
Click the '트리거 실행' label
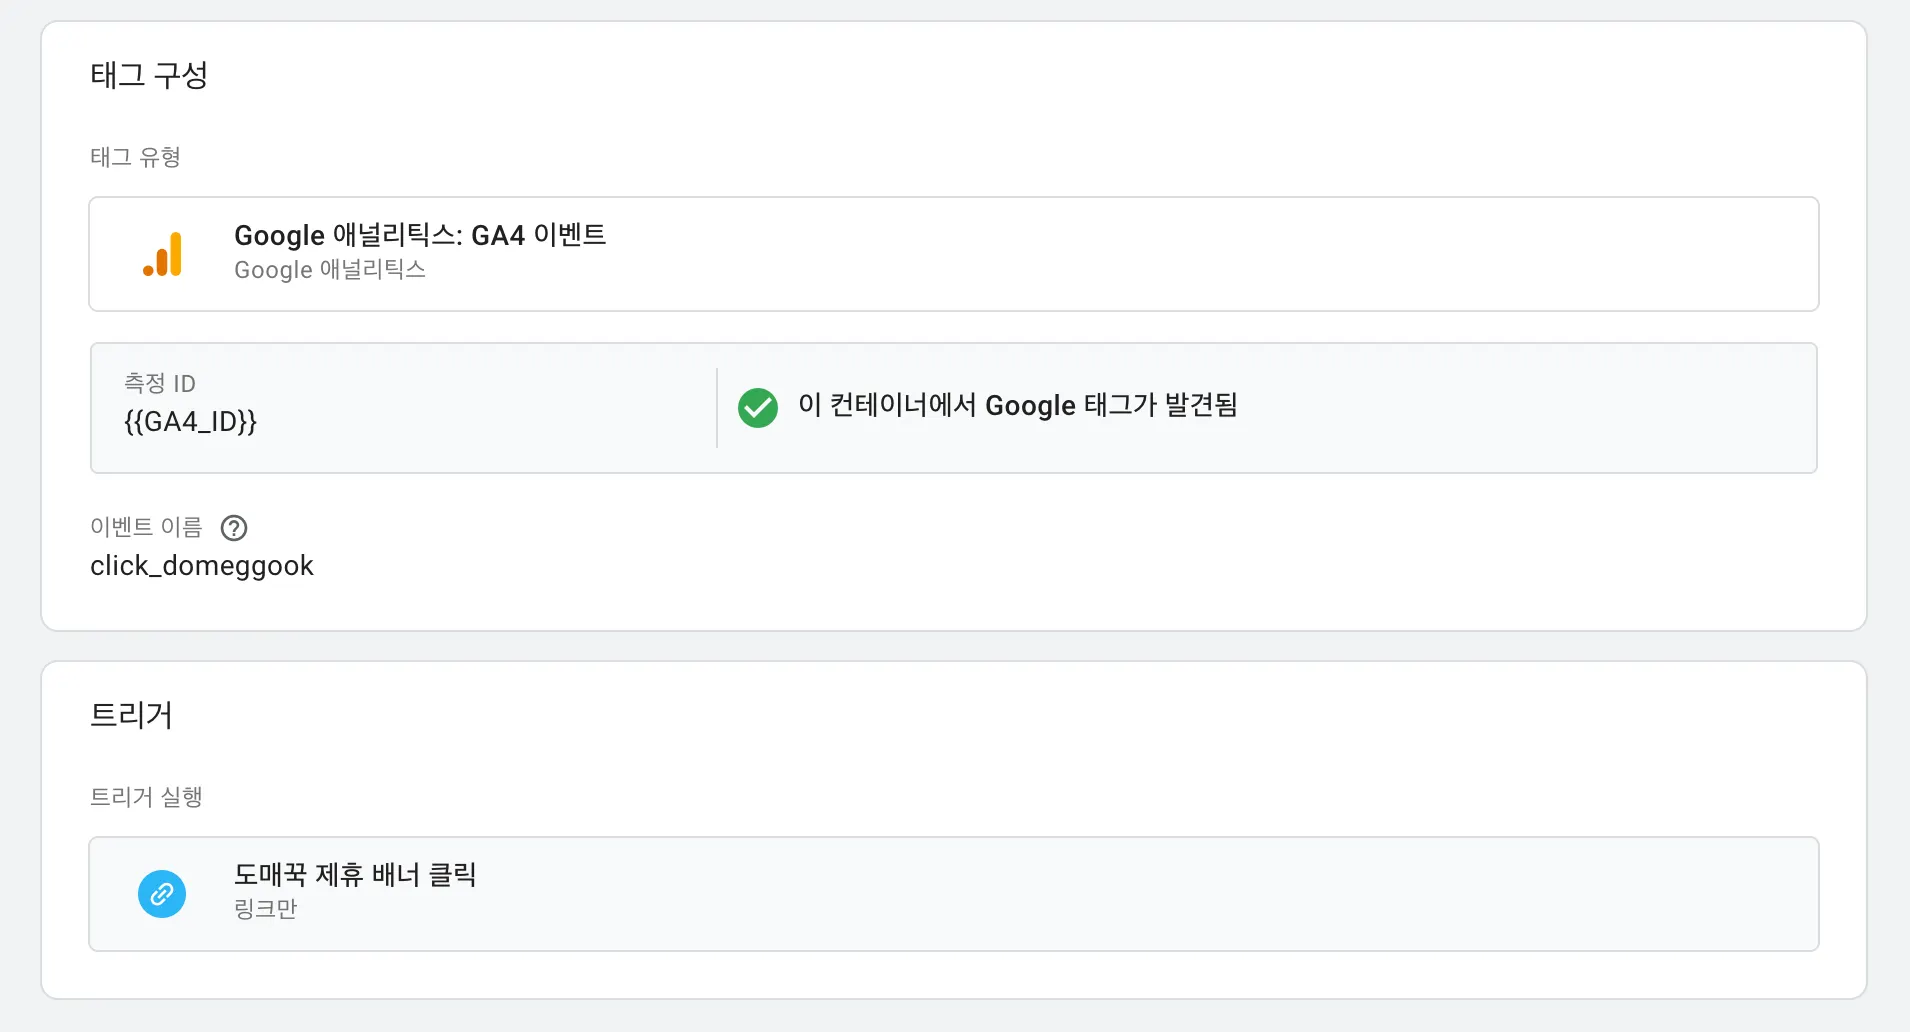click(146, 797)
